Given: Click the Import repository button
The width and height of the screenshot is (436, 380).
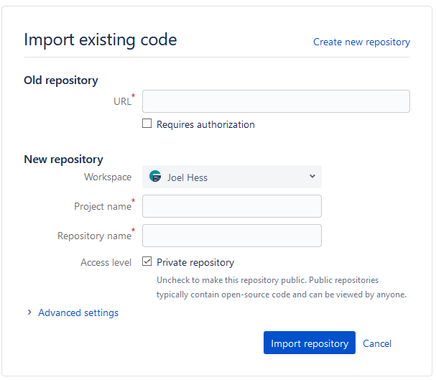Looking at the screenshot, I should coord(309,343).
